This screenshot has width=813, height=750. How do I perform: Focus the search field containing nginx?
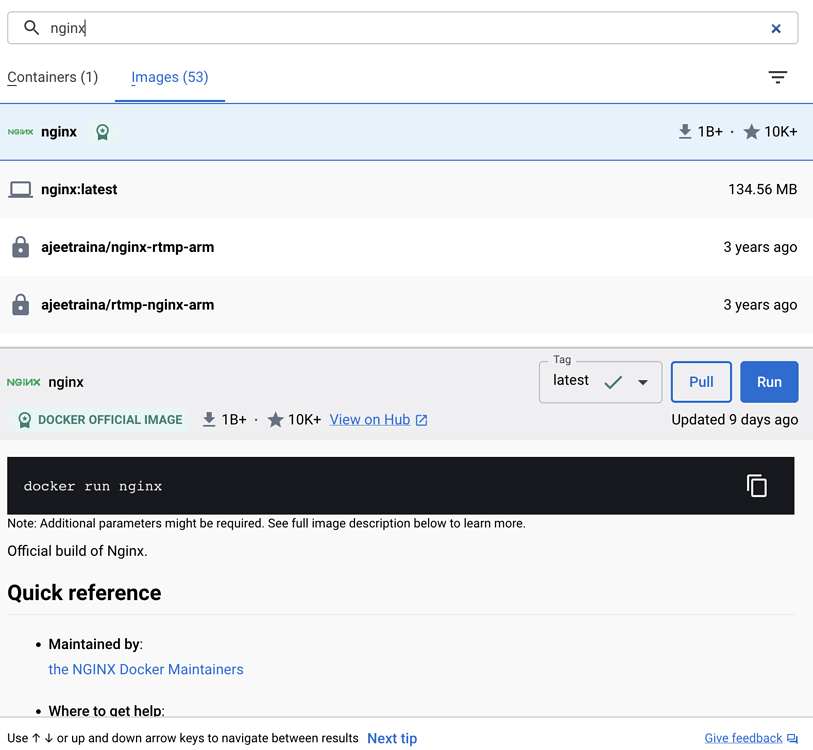pos(402,28)
